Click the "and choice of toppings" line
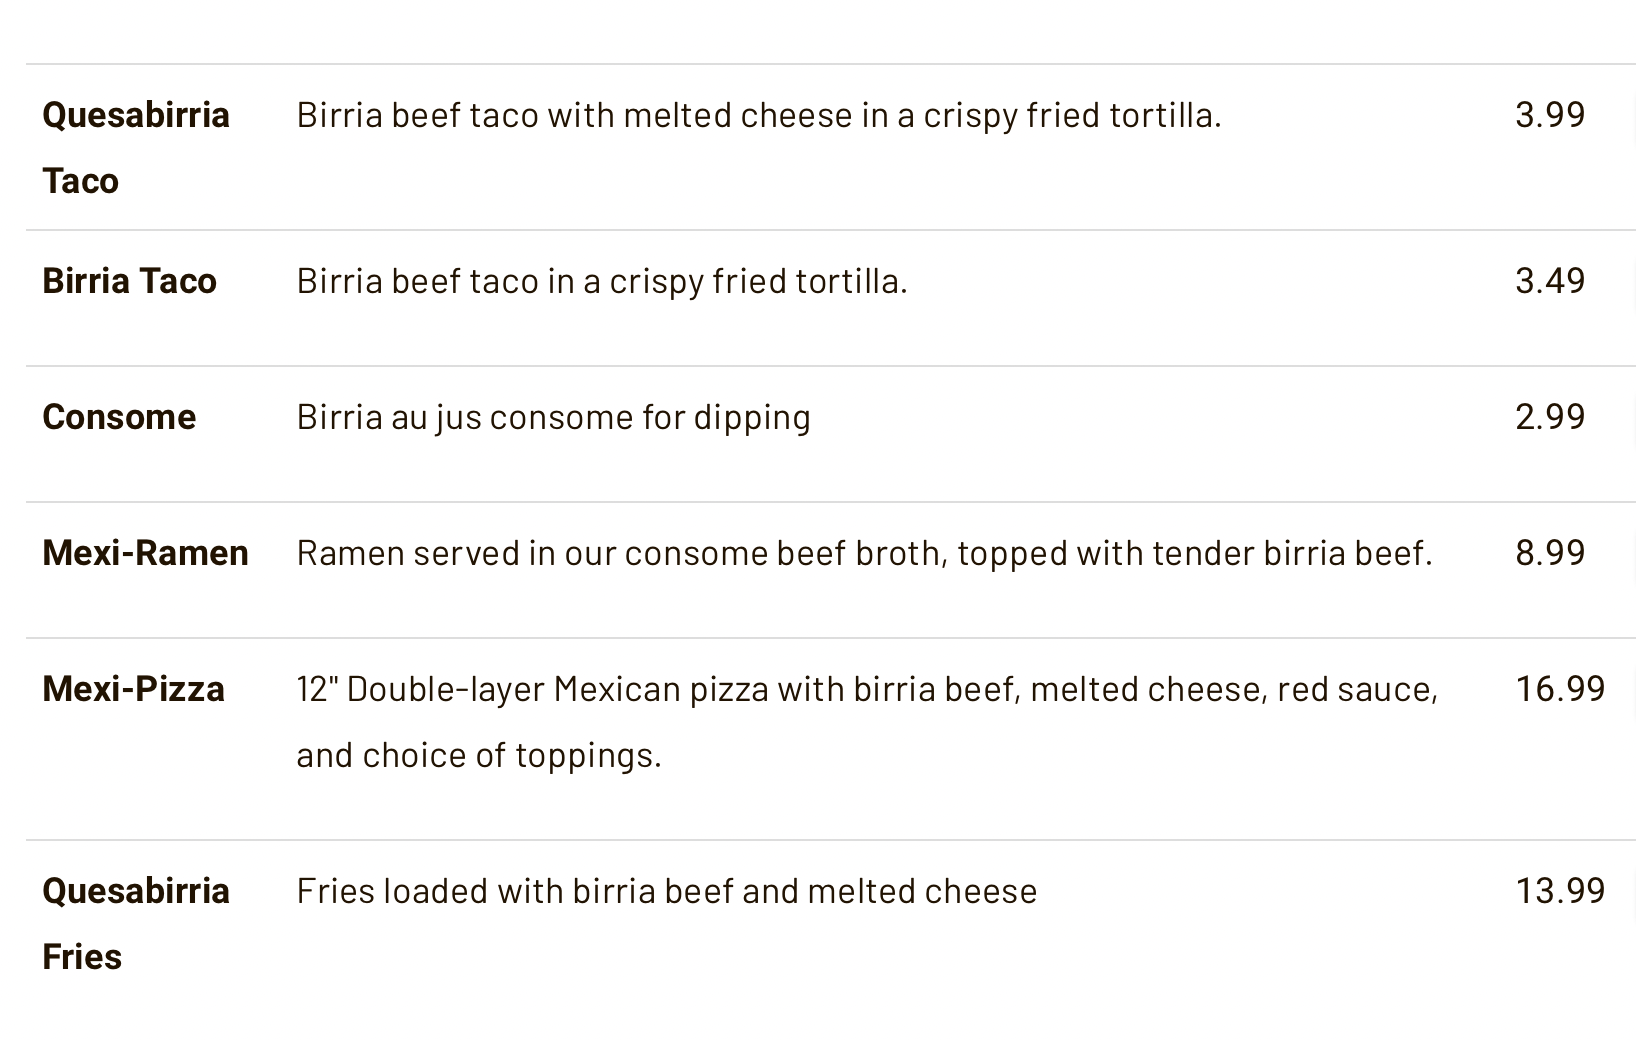The width and height of the screenshot is (1636, 1040). click(x=478, y=755)
